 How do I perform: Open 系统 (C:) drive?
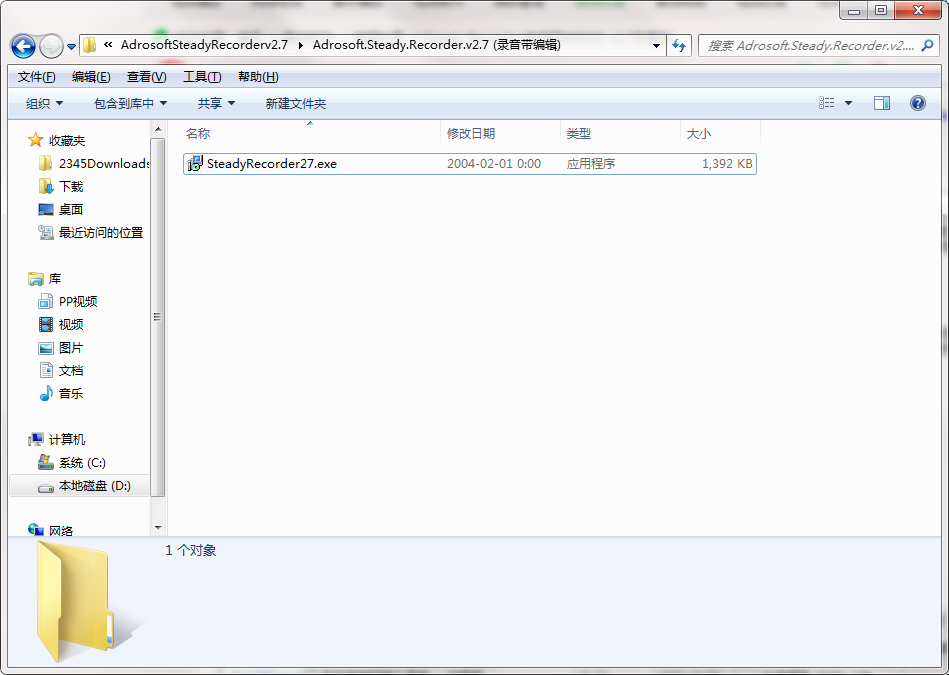[82, 463]
